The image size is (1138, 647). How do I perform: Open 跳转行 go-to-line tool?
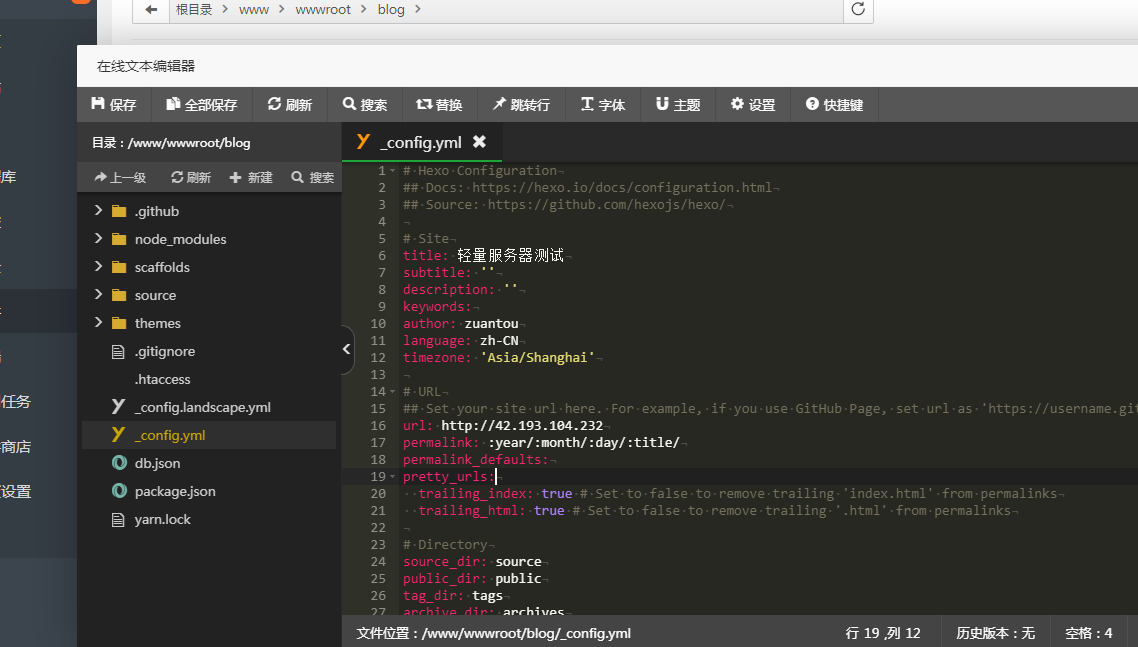tap(521, 105)
